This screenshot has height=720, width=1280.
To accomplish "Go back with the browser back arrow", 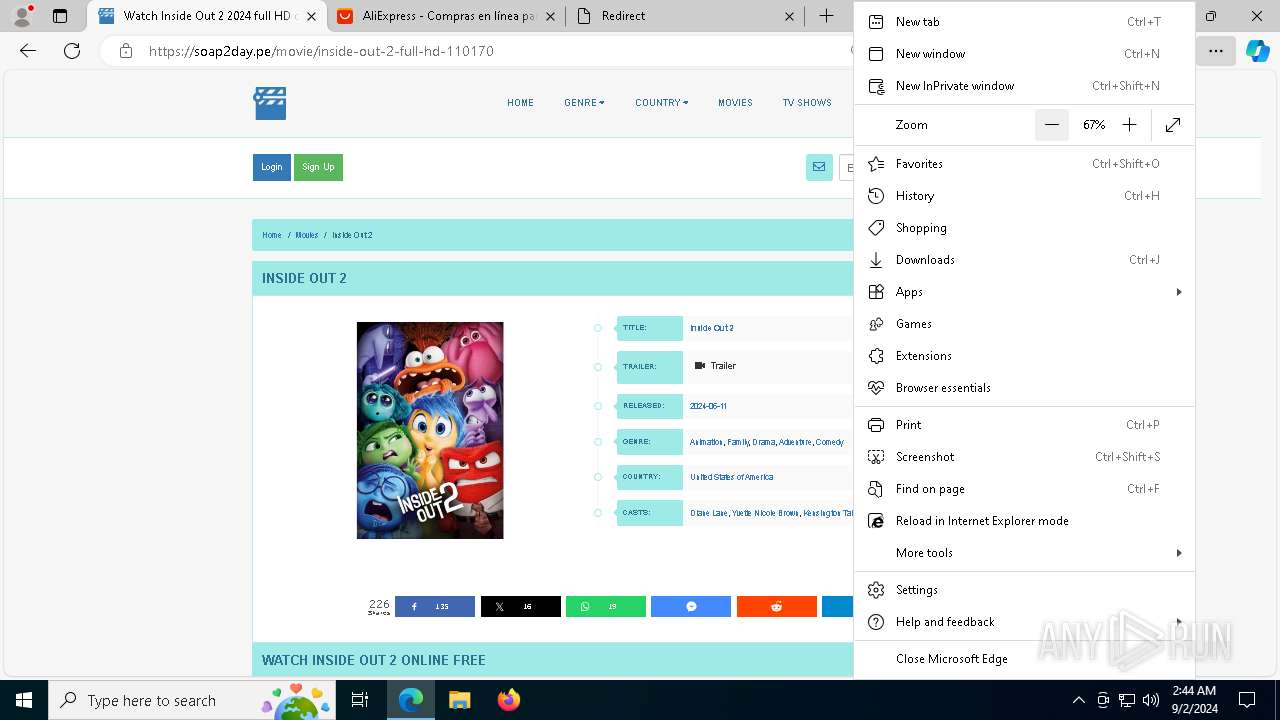I will coord(28,51).
